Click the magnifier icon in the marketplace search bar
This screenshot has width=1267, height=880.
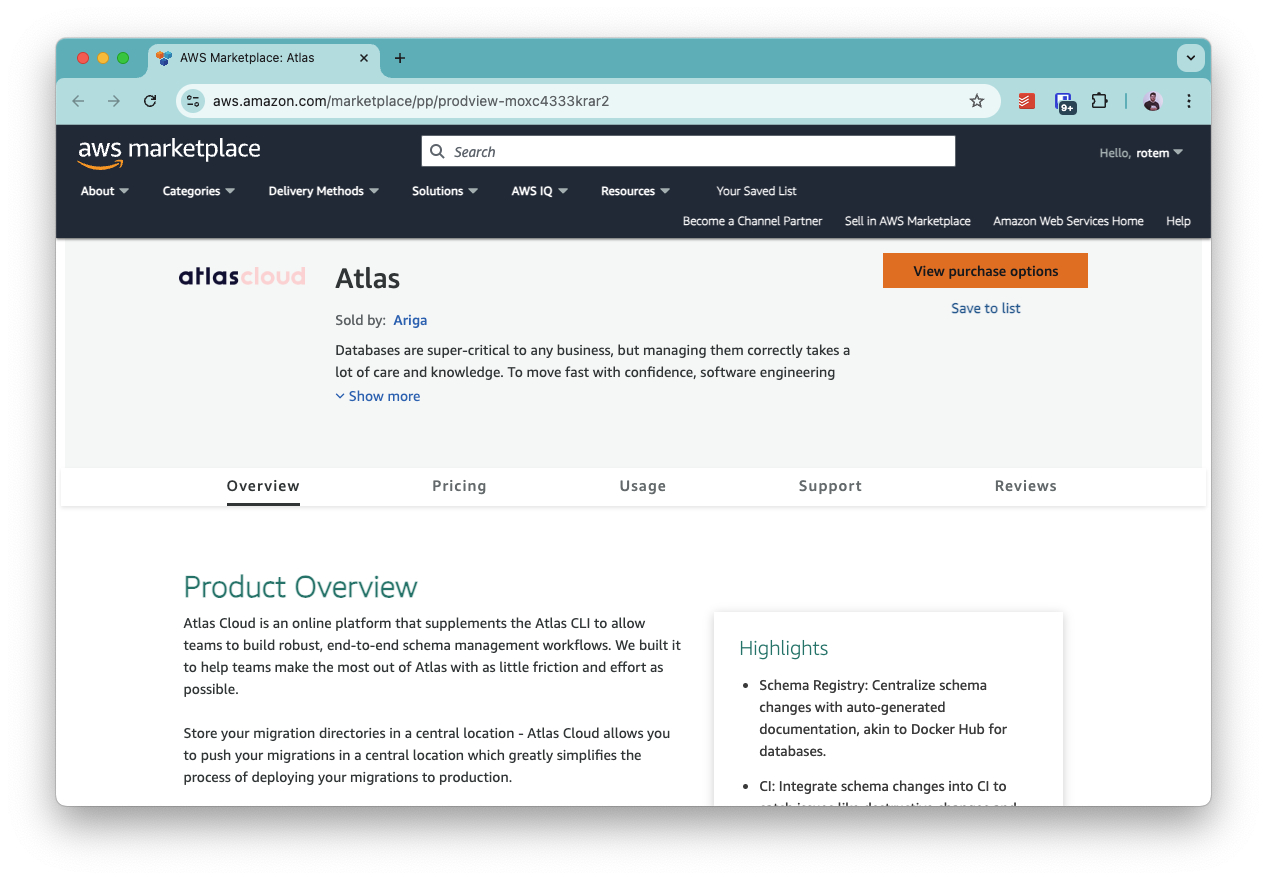pos(437,151)
